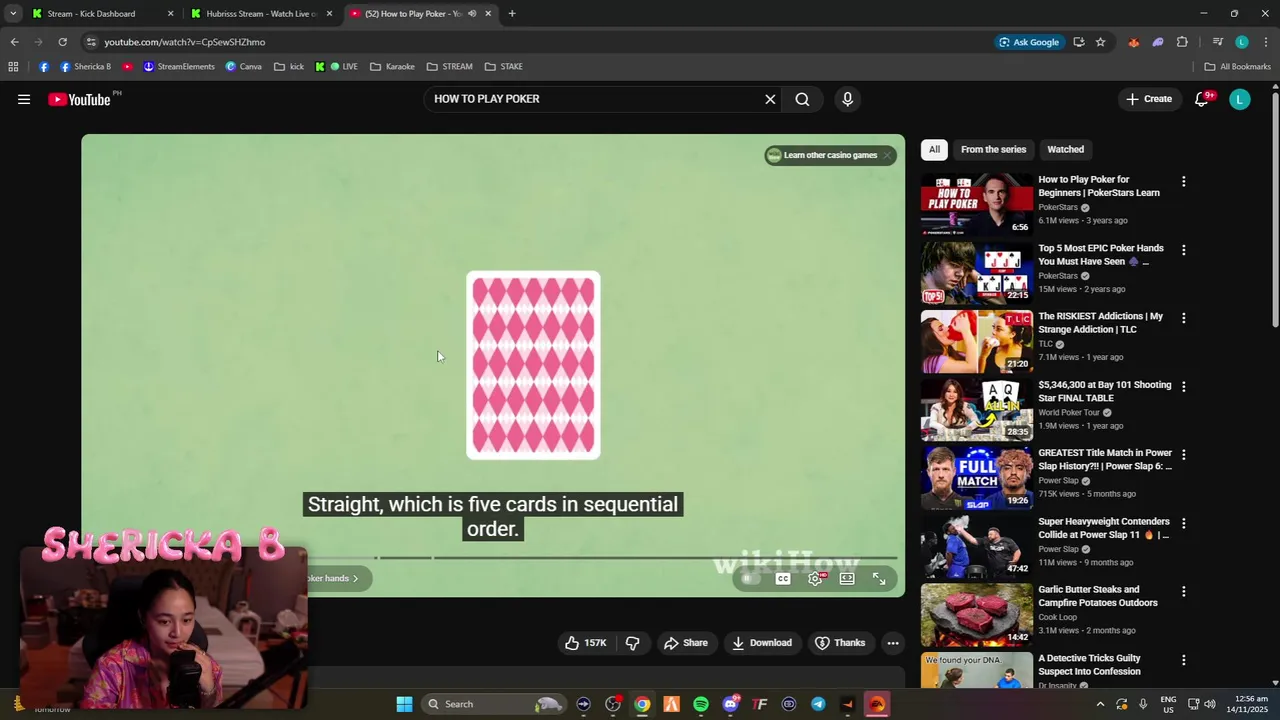The width and height of the screenshot is (1280, 720).
Task: Open STAKE bookmarks folder
Action: (504, 67)
